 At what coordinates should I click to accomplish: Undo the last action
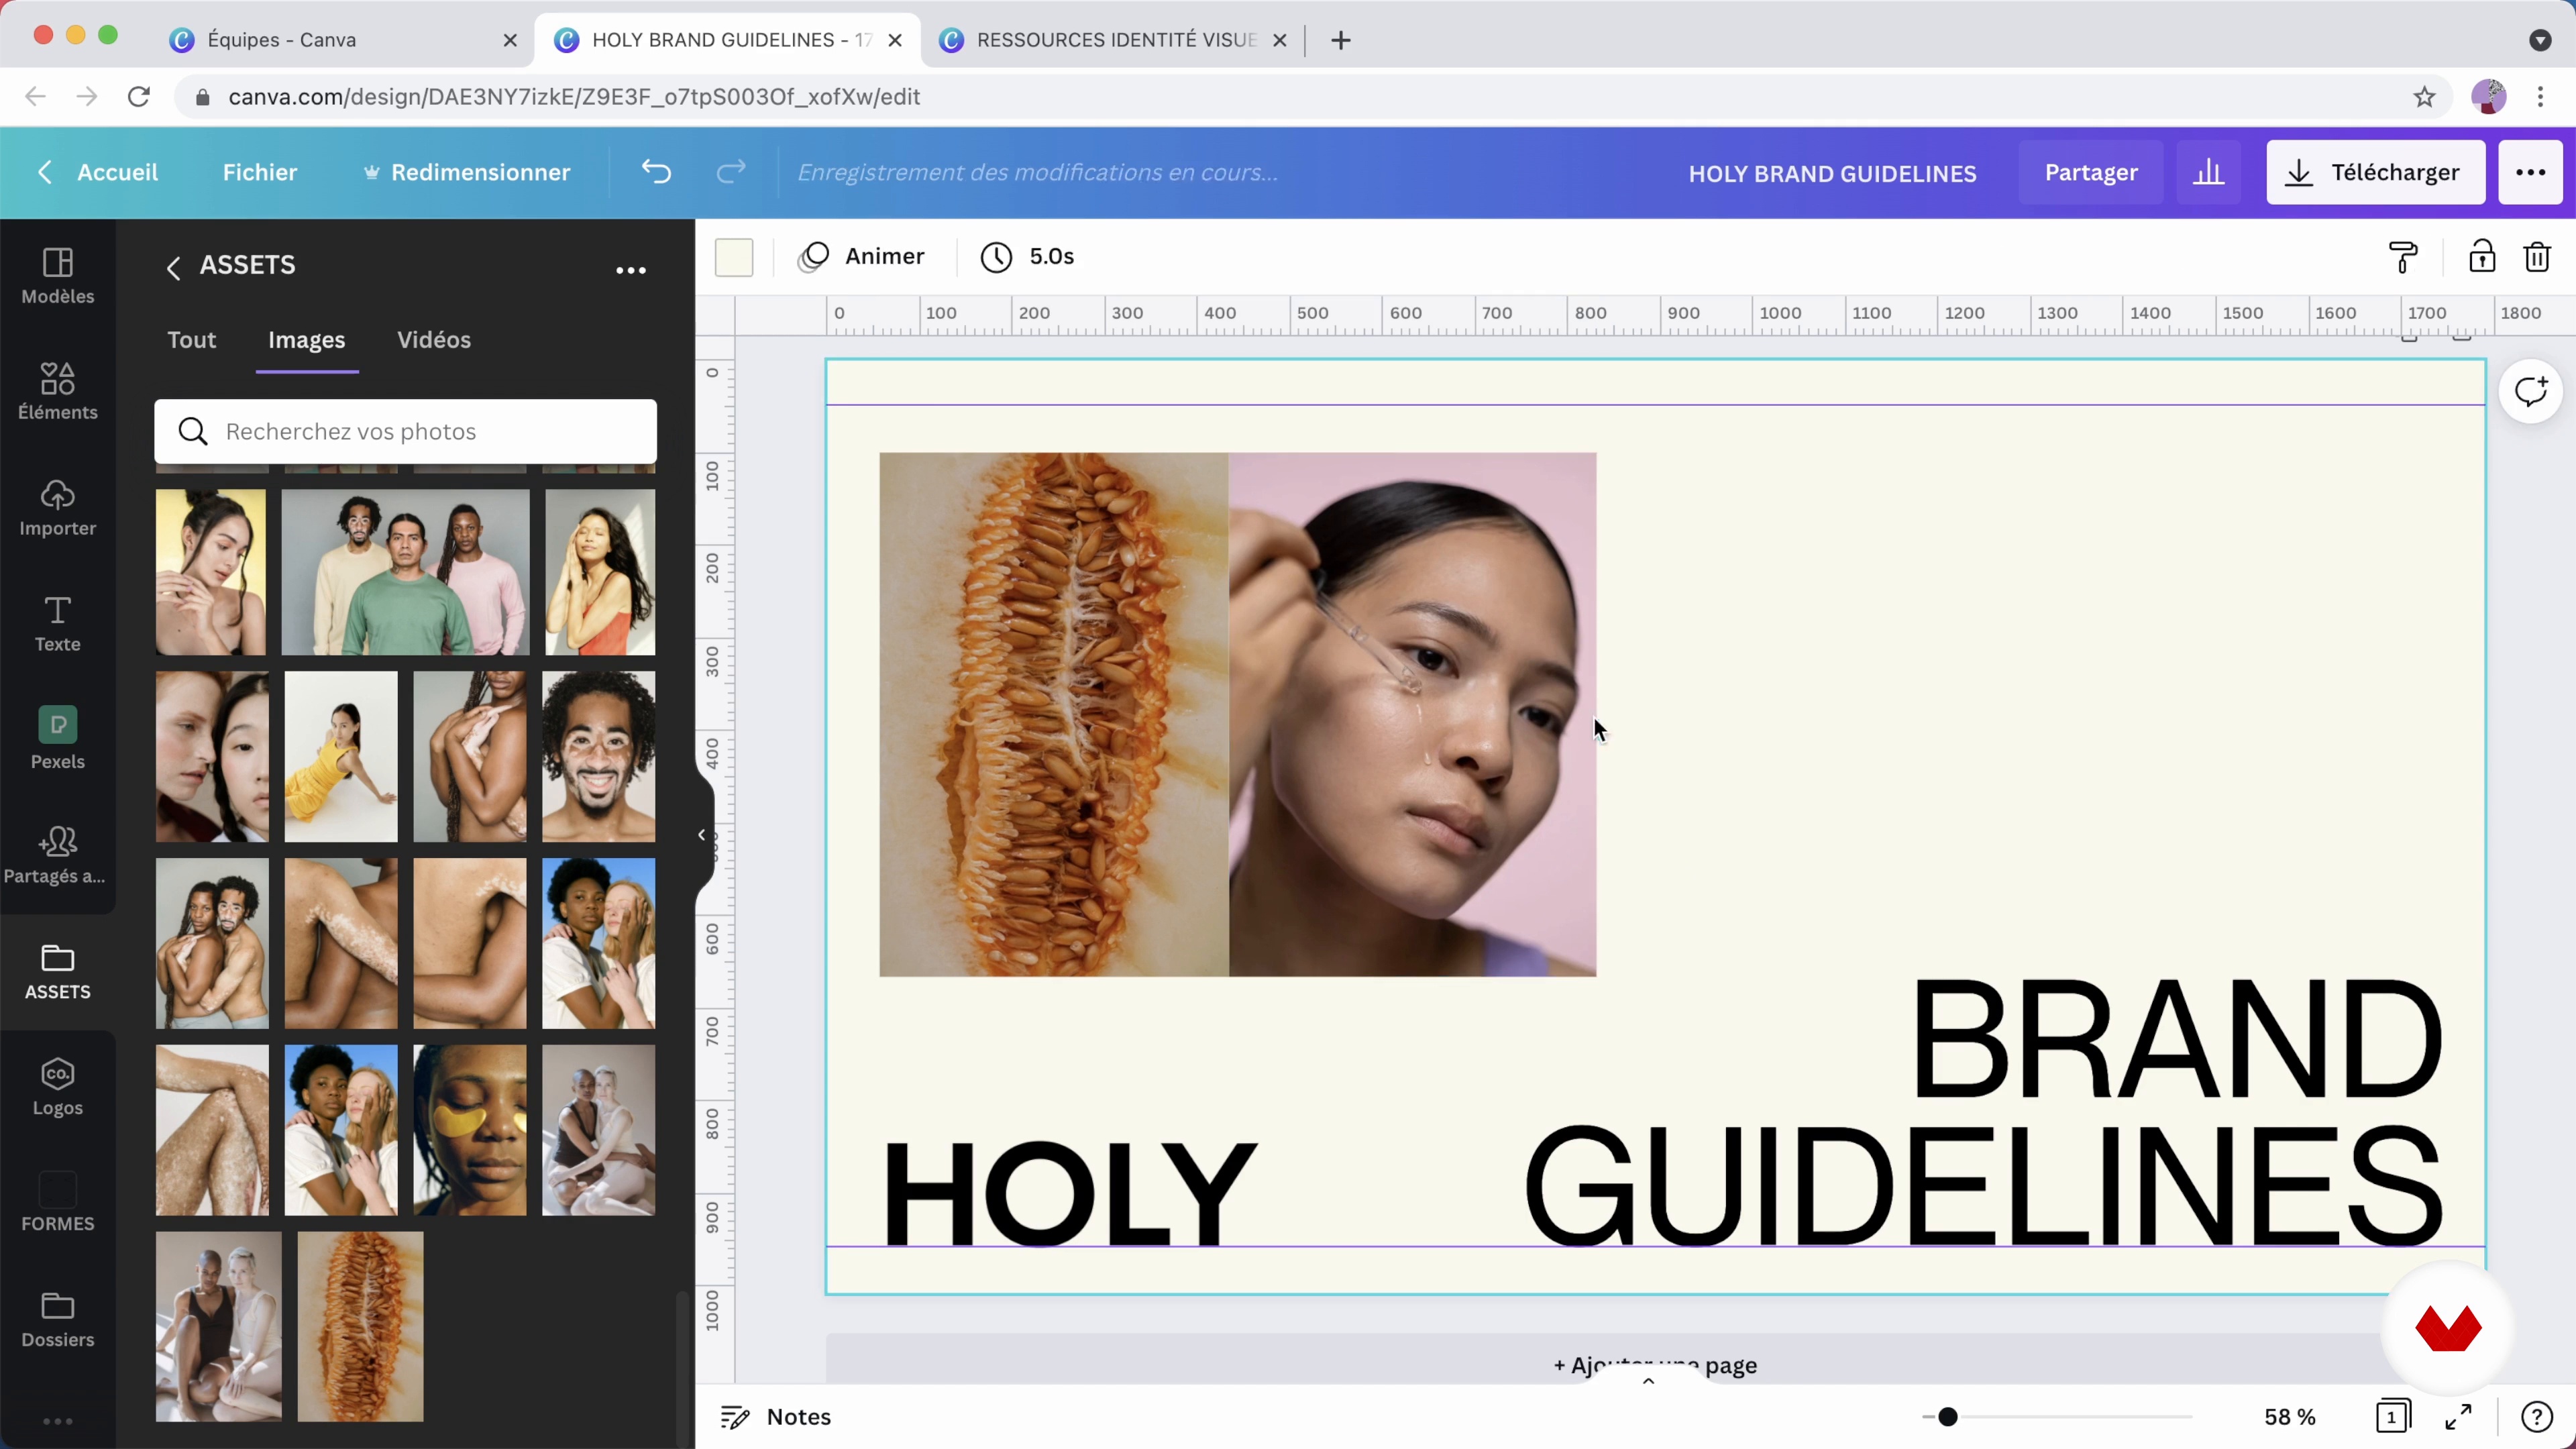pyautogui.click(x=656, y=172)
